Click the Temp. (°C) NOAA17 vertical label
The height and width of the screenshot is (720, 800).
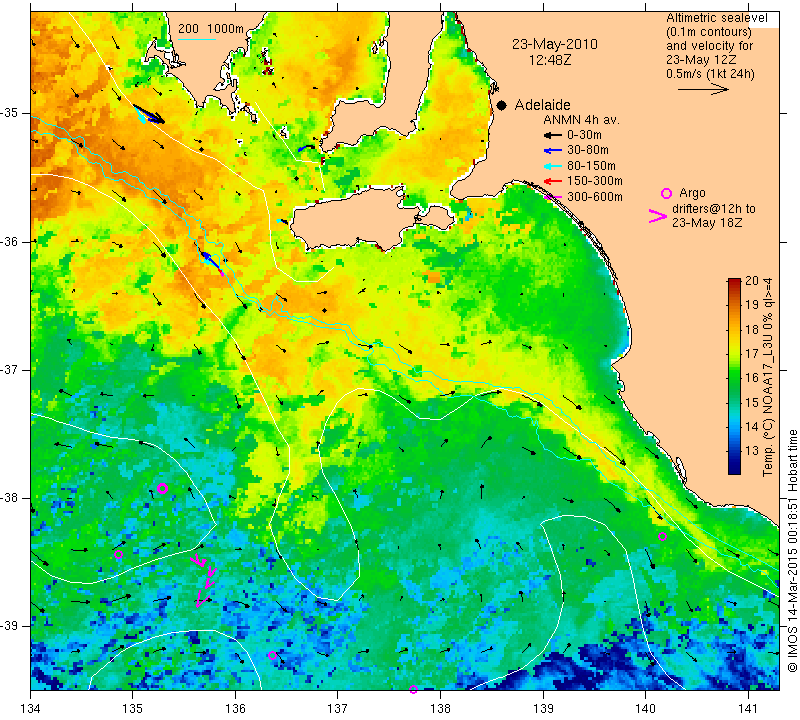coord(768,378)
